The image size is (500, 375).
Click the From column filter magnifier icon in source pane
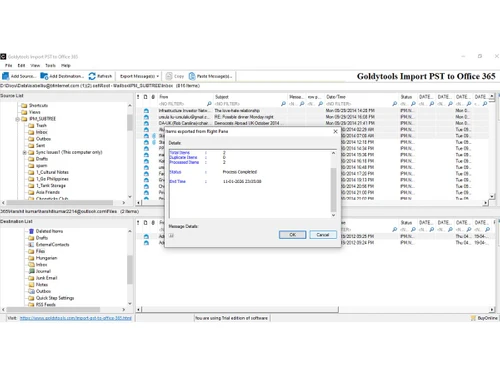point(209,104)
